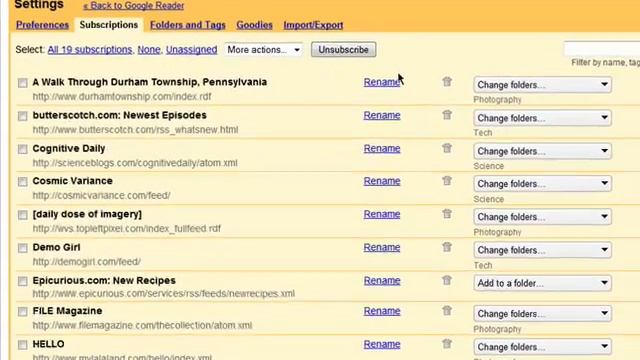Click the None selection link
The height and width of the screenshot is (360, 640).
(x=149, y=49)
